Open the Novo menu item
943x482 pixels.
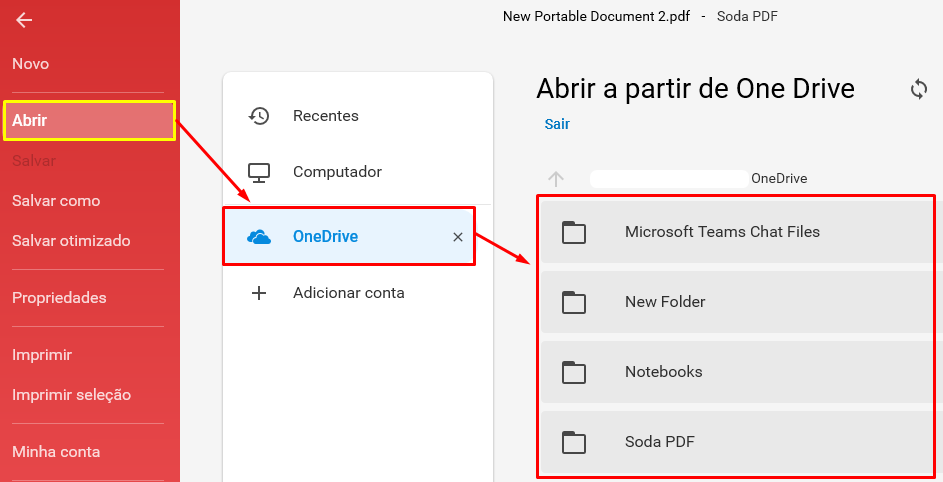pos(31,64)
